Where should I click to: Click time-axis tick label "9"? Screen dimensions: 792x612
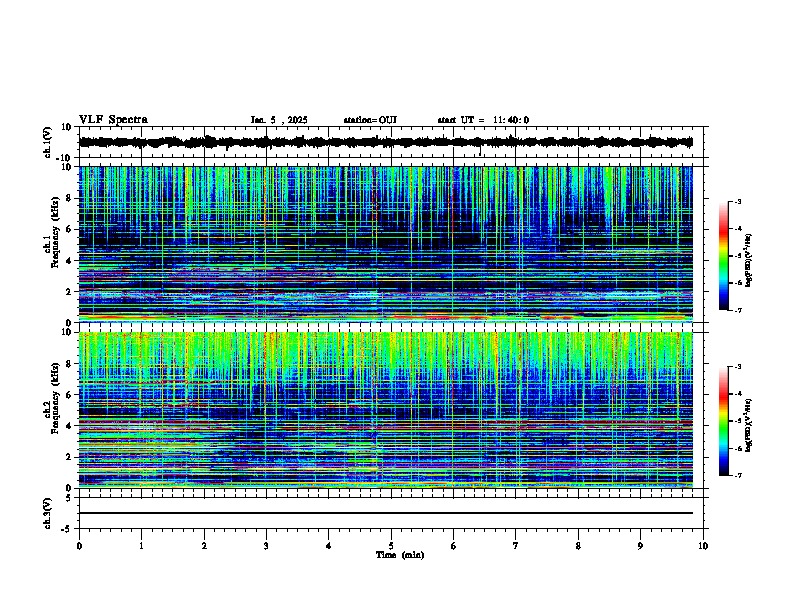point(640,546)
